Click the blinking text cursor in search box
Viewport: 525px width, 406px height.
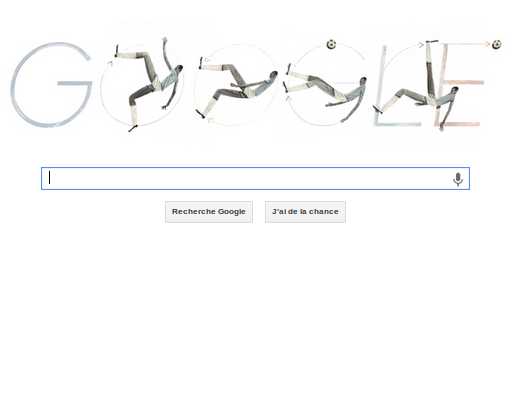50,177
